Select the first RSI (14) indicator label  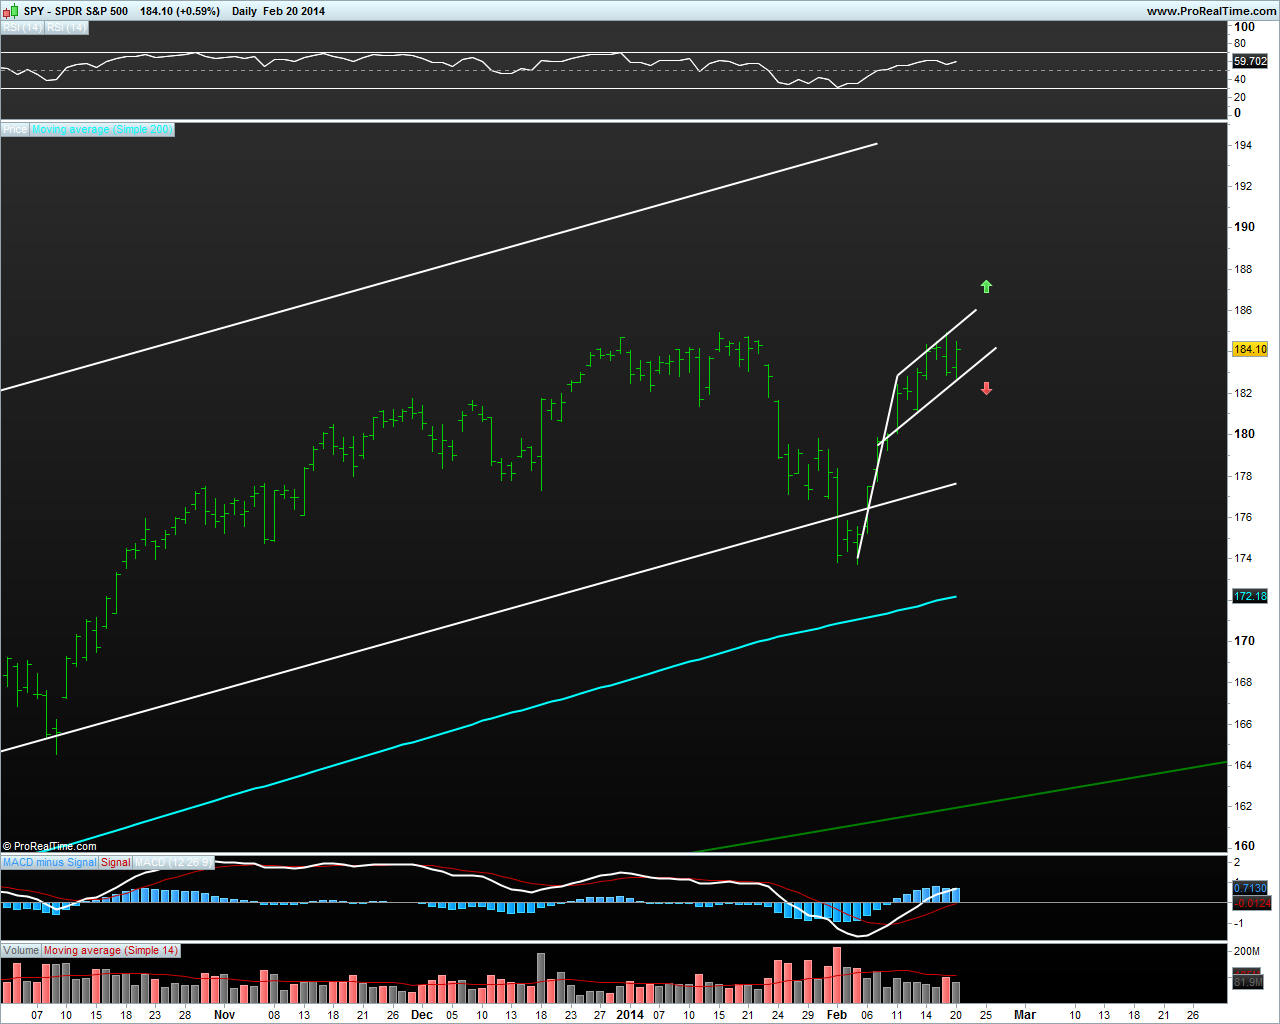point(22,28)
